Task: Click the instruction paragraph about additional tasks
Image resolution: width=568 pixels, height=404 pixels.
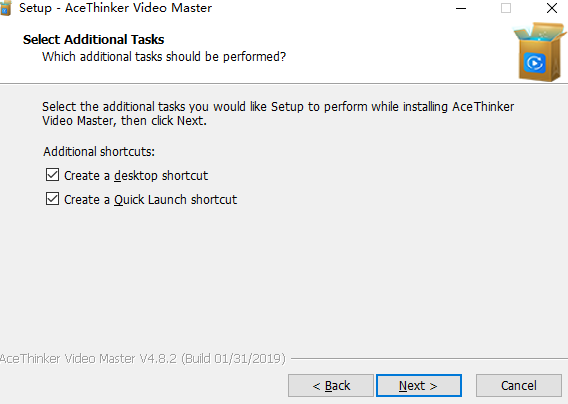Action: click(x=278, y=113)
